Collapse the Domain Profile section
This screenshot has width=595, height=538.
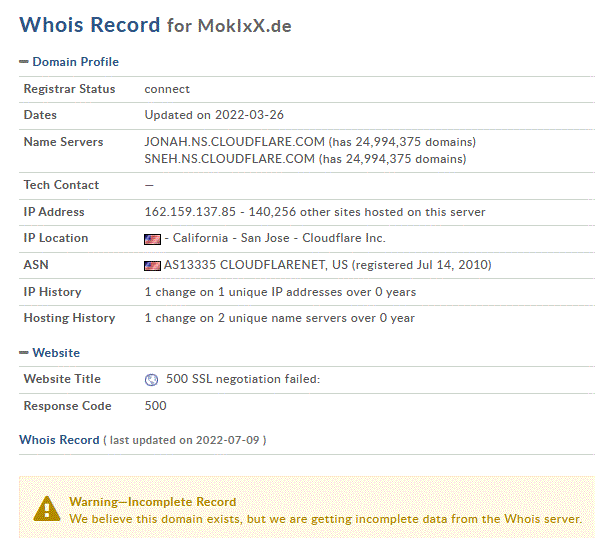point(24,62)
